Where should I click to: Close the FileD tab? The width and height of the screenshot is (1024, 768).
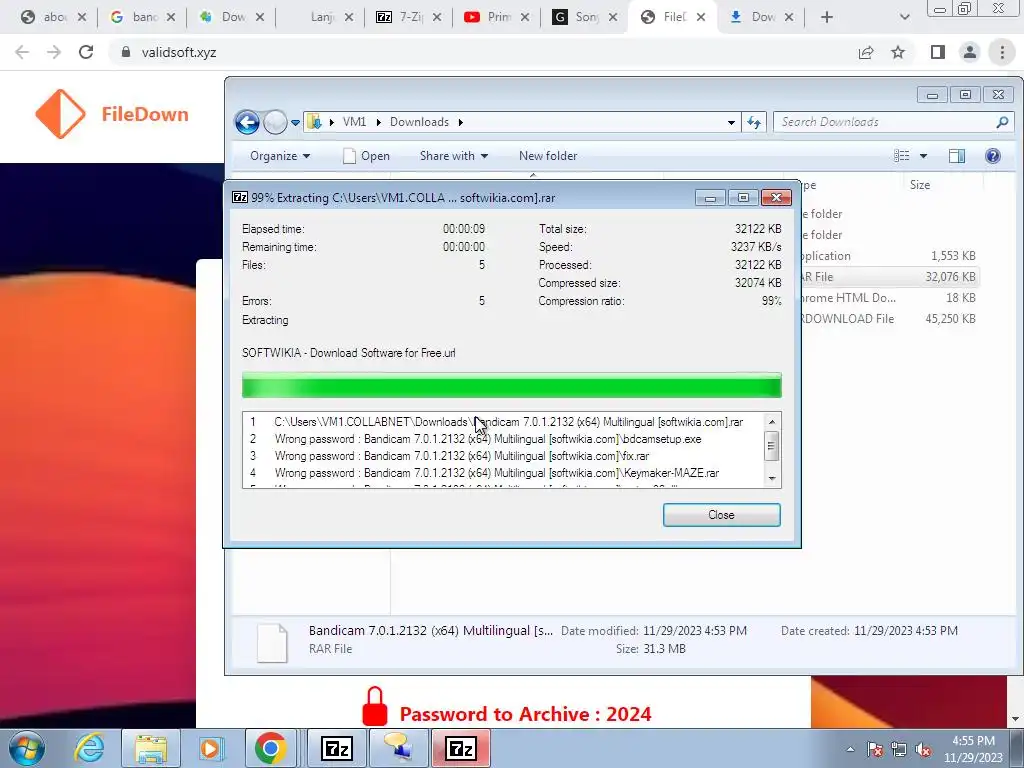tap(701, 17)
